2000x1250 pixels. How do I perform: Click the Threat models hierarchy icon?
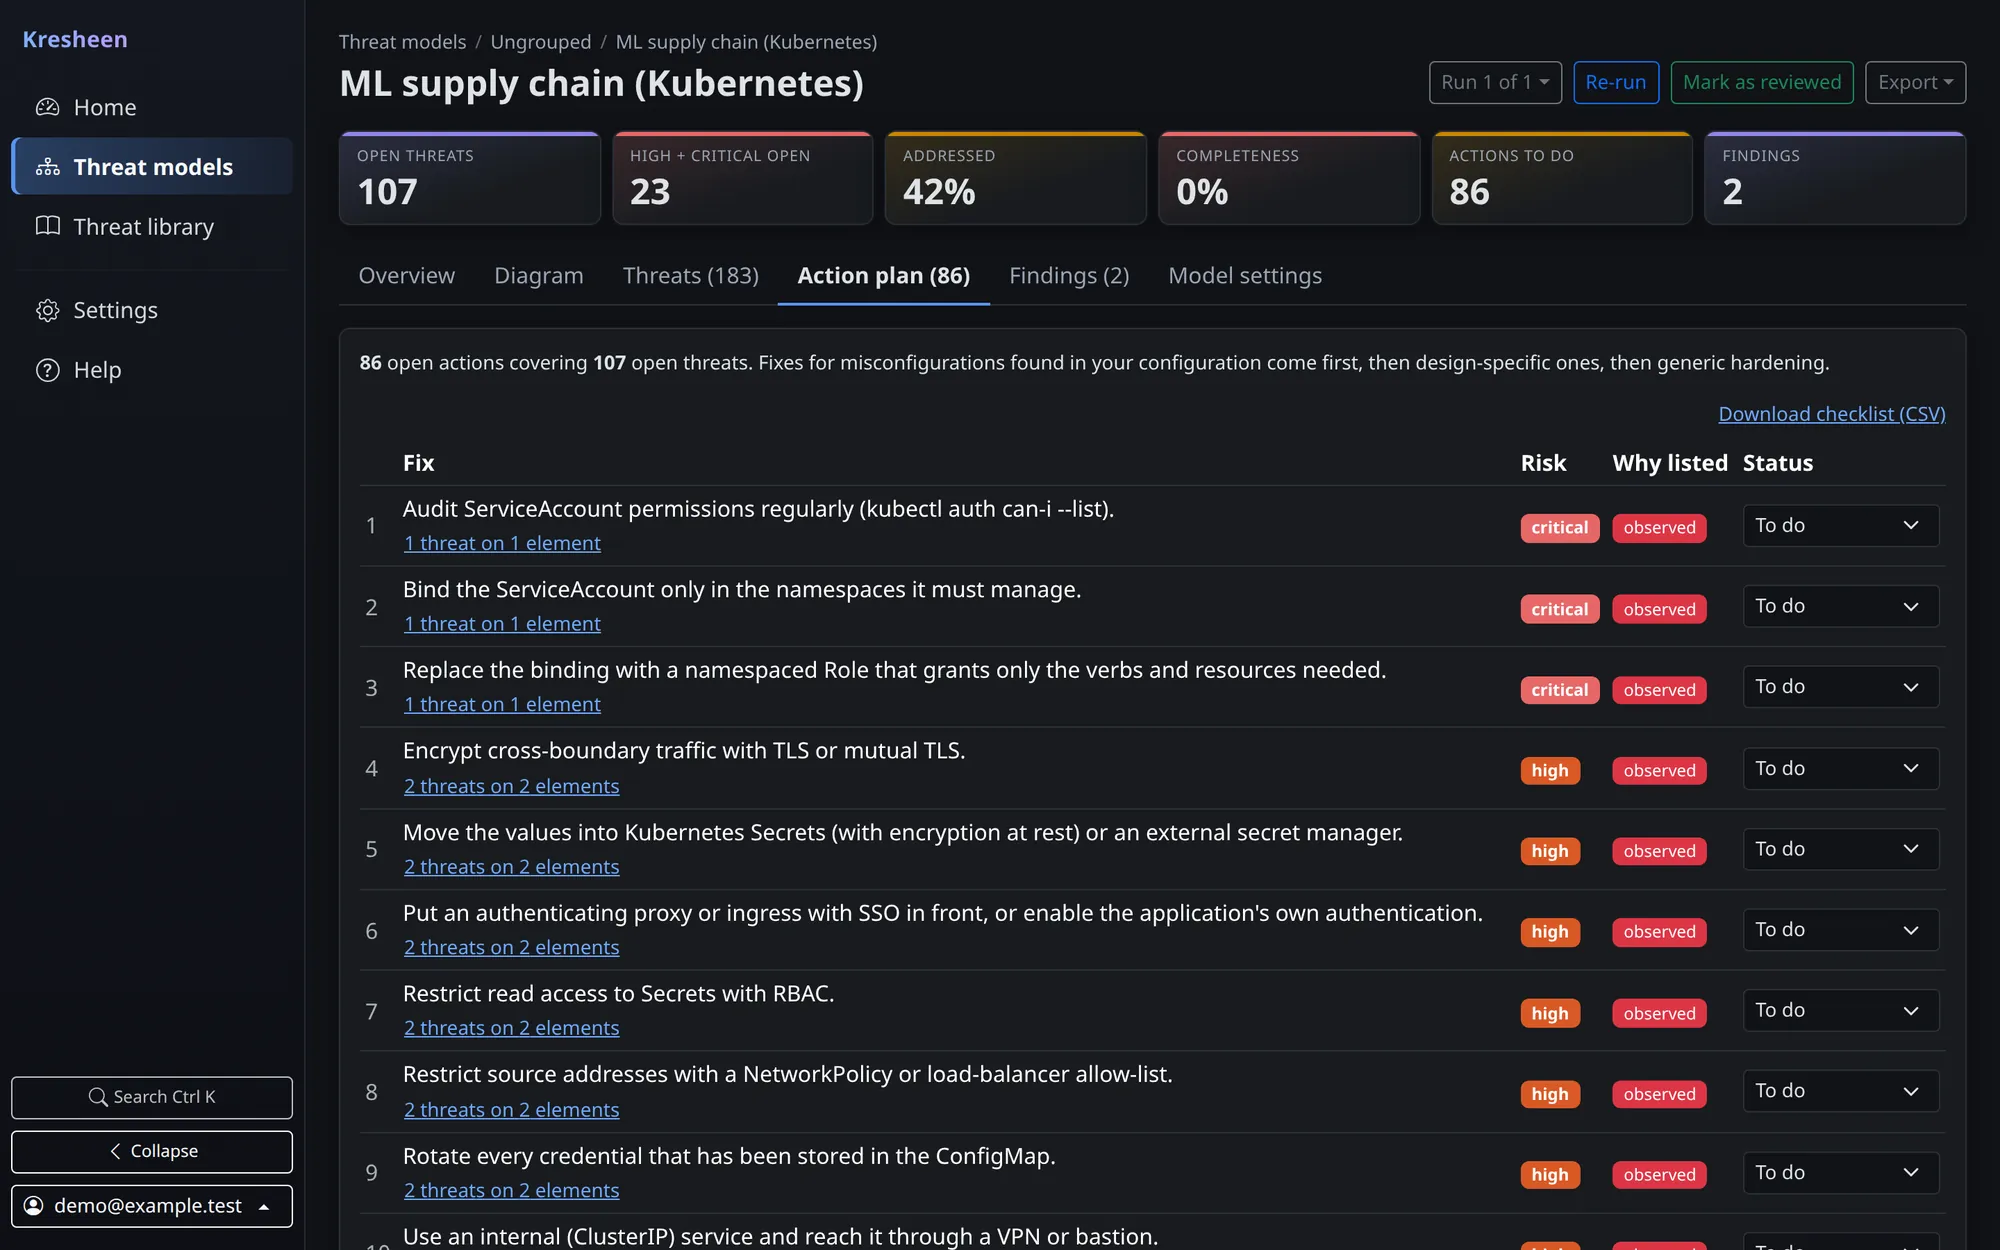[x=48, y=167]
